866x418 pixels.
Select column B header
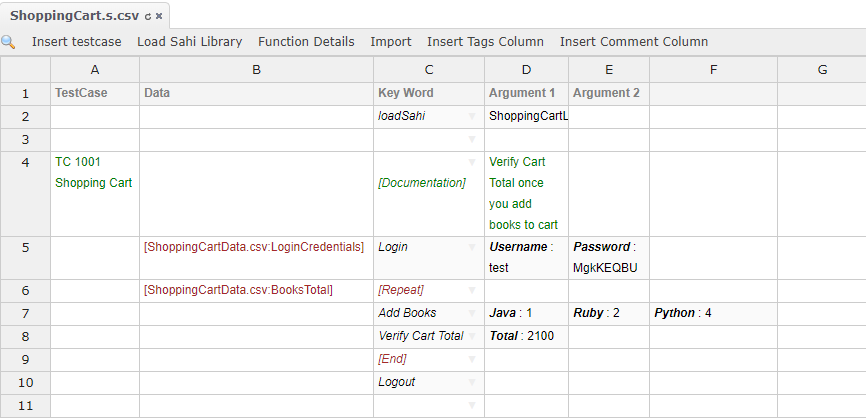256,69
